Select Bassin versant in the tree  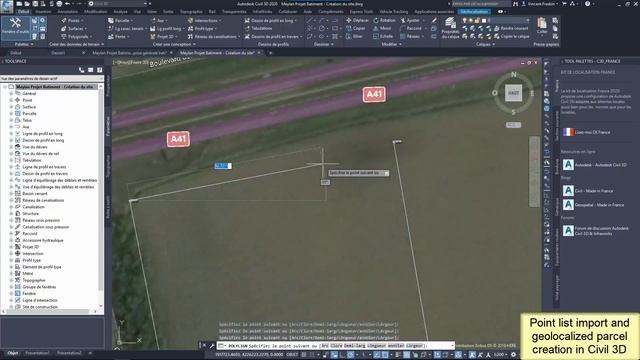(35, 194)
